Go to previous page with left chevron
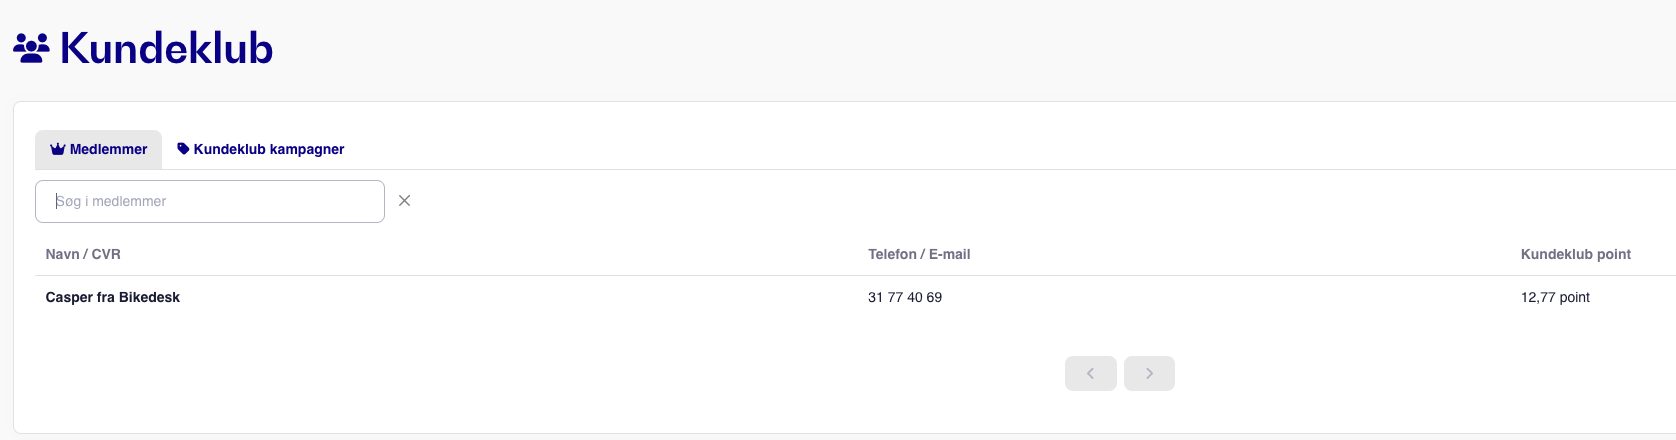 (x=1091, y=373)
